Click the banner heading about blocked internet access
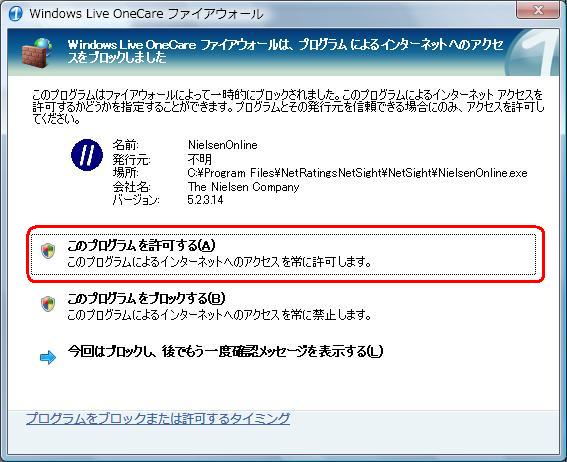Viewport: 567px width, 462px height. tap(286, 51)
